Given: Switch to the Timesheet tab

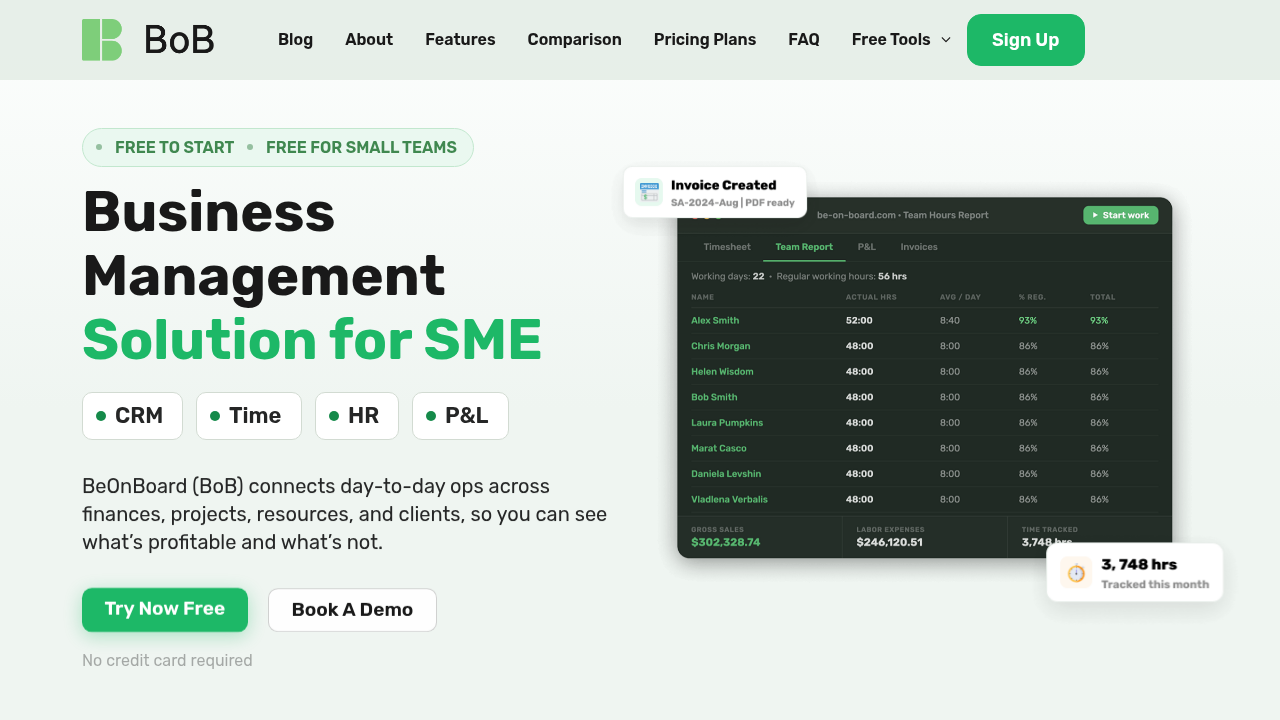Looking at the screenshot, I should [x=727, y=247].
